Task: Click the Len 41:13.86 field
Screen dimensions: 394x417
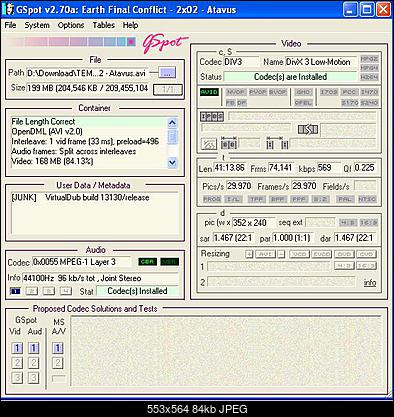Action: click(x=230, y=168)
